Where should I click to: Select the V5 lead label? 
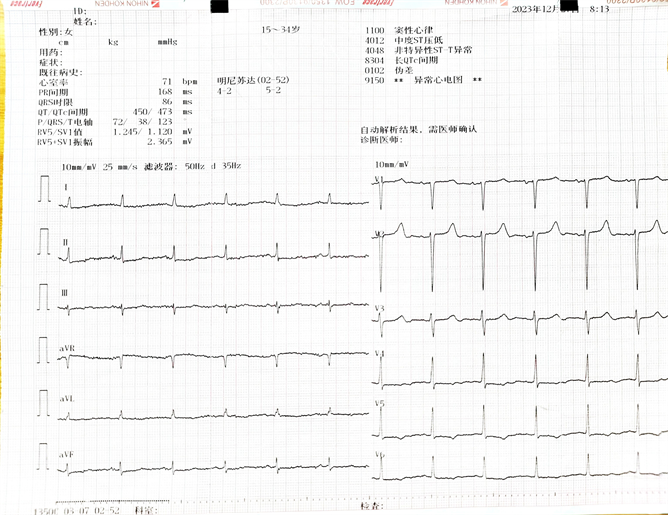coord(379,403)
